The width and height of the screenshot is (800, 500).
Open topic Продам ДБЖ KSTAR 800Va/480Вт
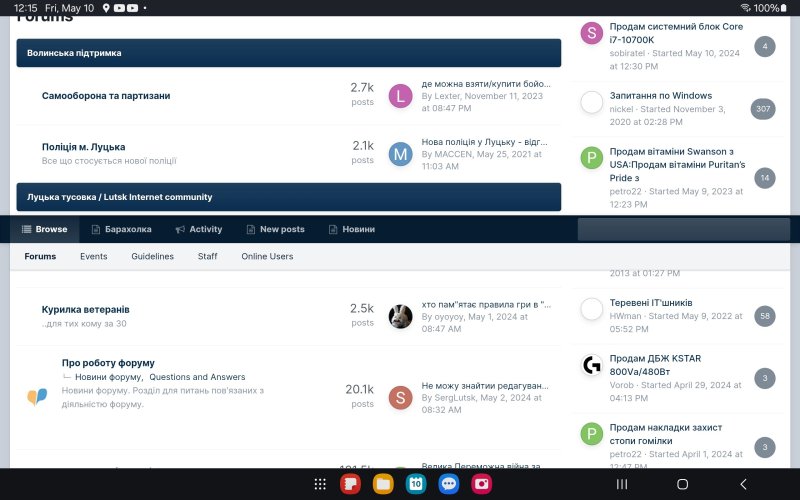coord(656,365)
